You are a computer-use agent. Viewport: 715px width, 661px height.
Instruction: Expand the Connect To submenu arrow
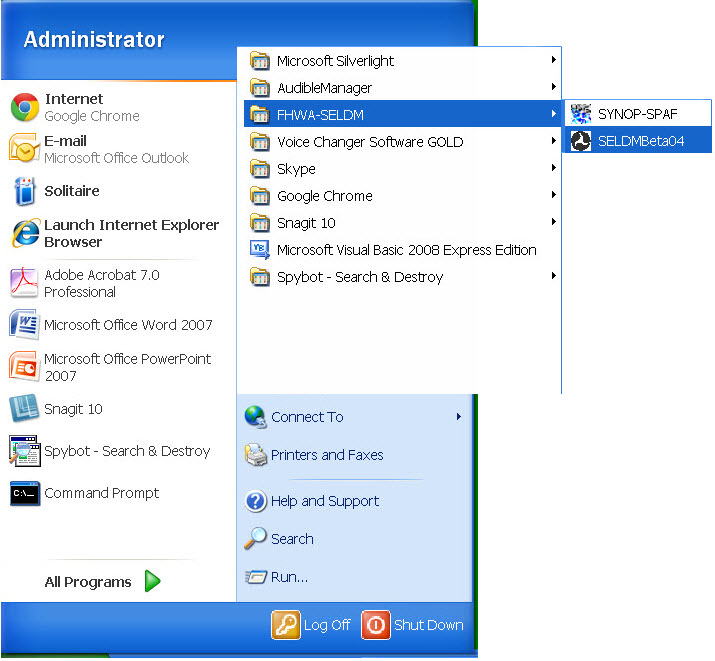pos(459,417)
